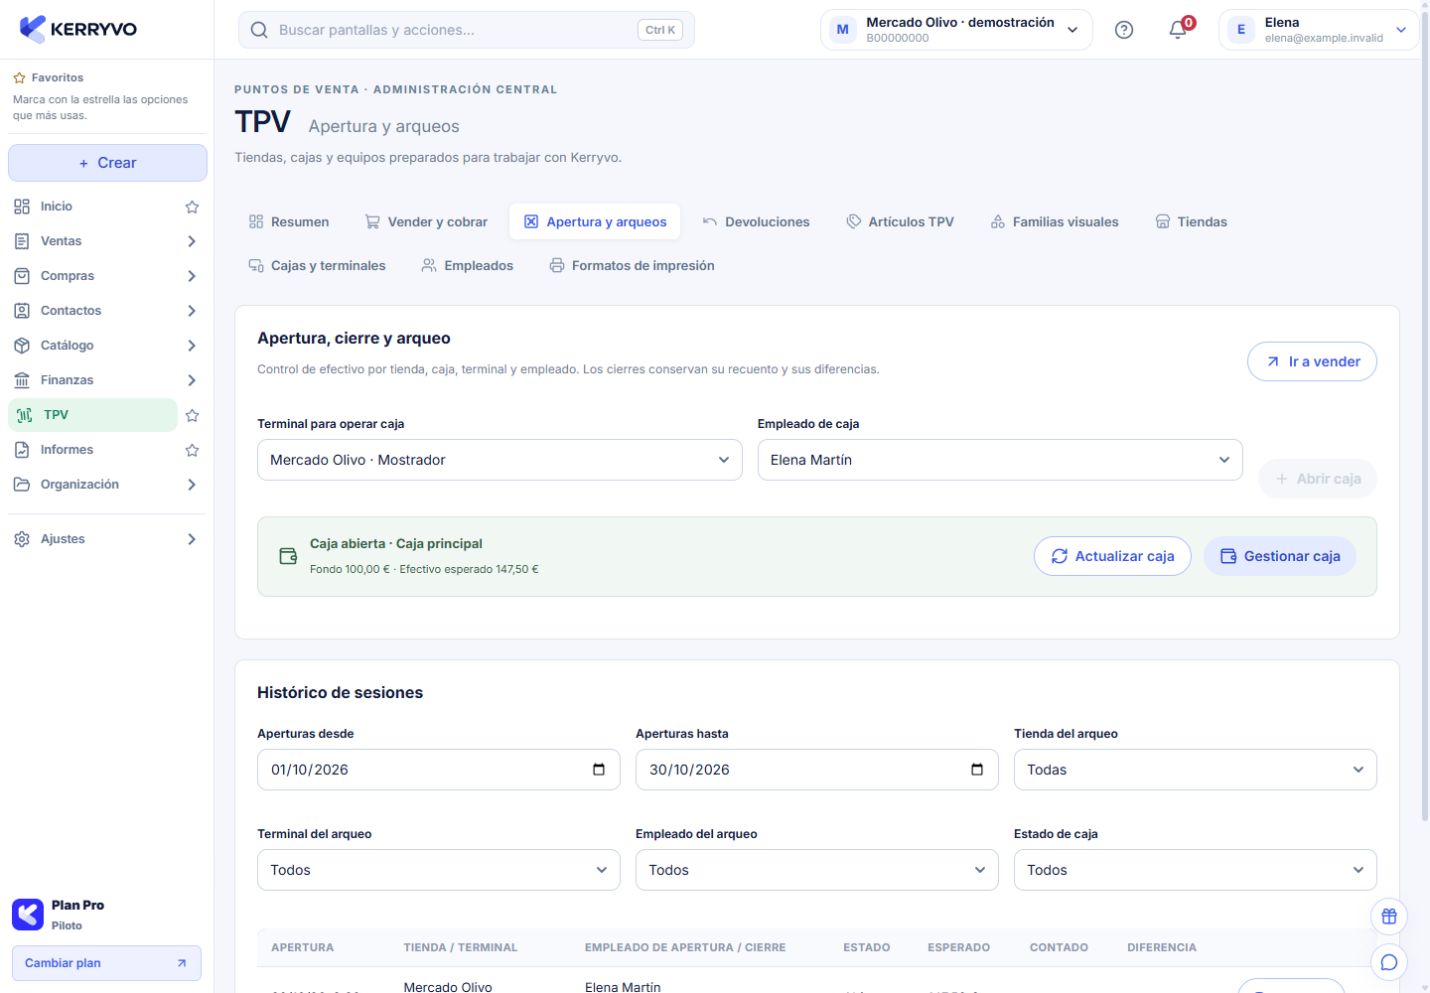1430x993 pixels.
Task: Open the Elena user menu
Action: pos(1318,30)
